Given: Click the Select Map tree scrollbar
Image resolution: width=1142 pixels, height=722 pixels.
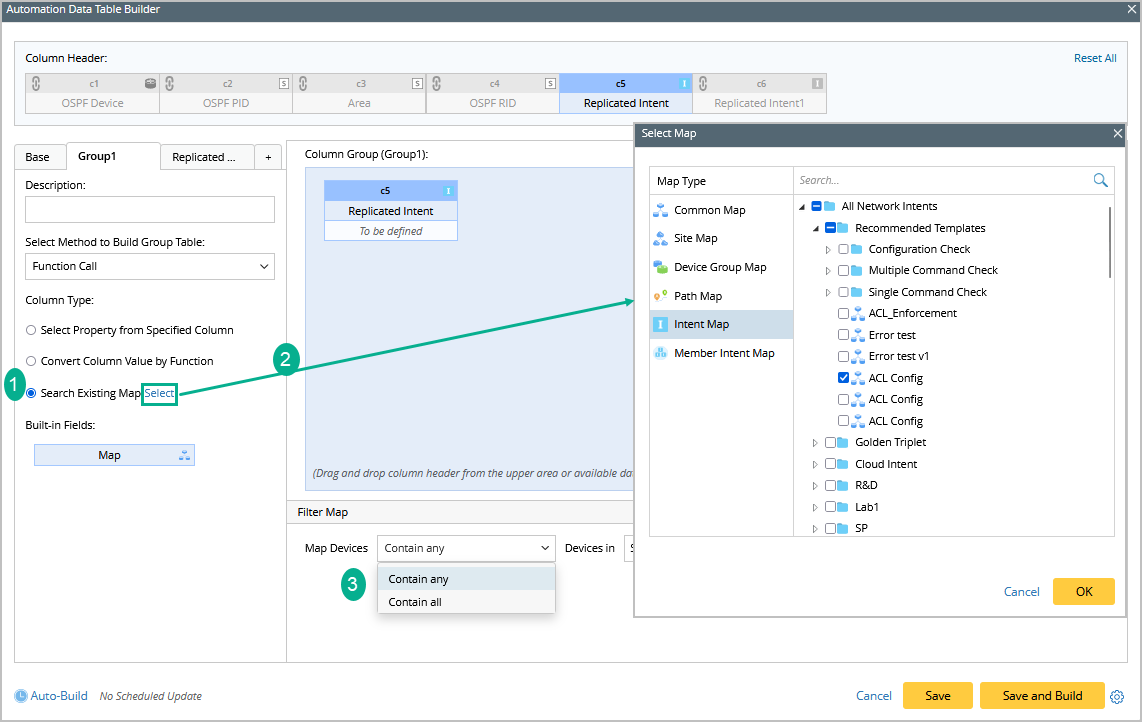Looking at the screenshot, I should point(1110,243).
